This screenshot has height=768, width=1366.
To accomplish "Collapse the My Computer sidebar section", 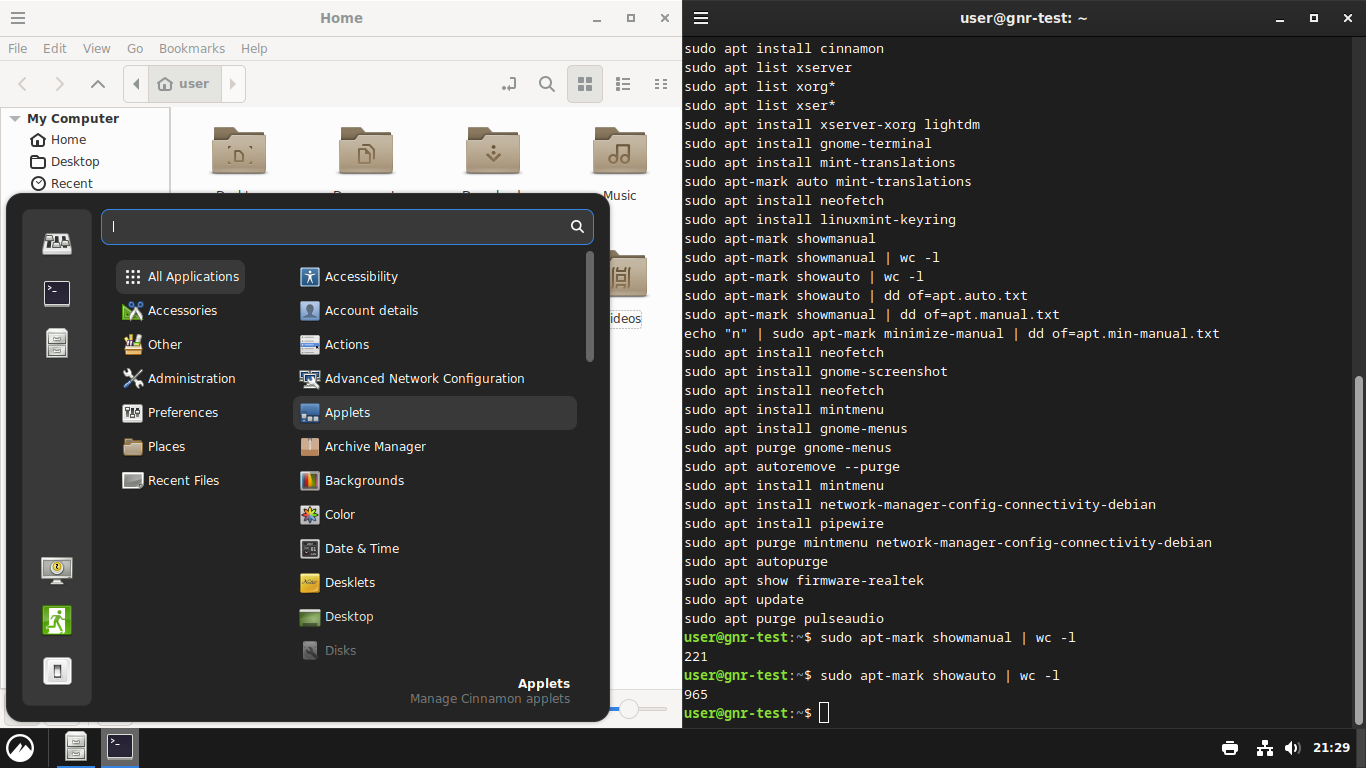I will 15,118.
